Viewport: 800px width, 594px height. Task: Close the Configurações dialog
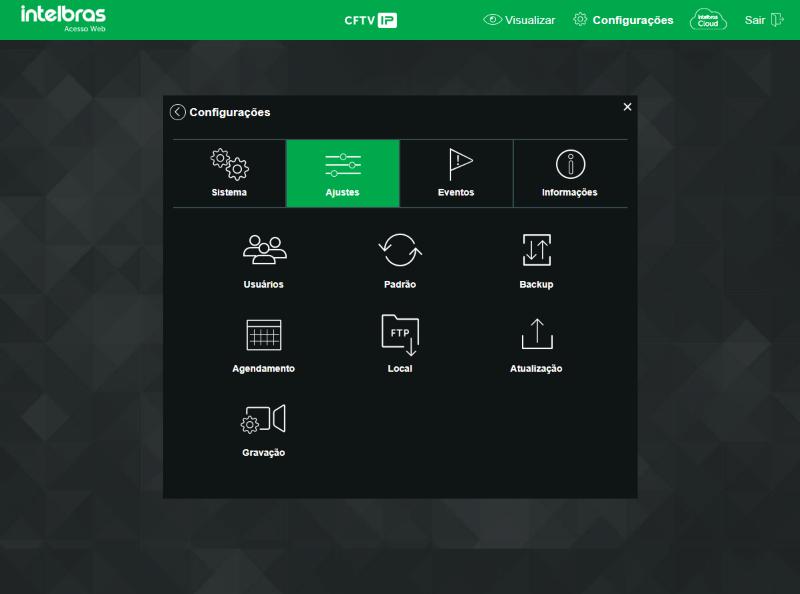(628, 107)
